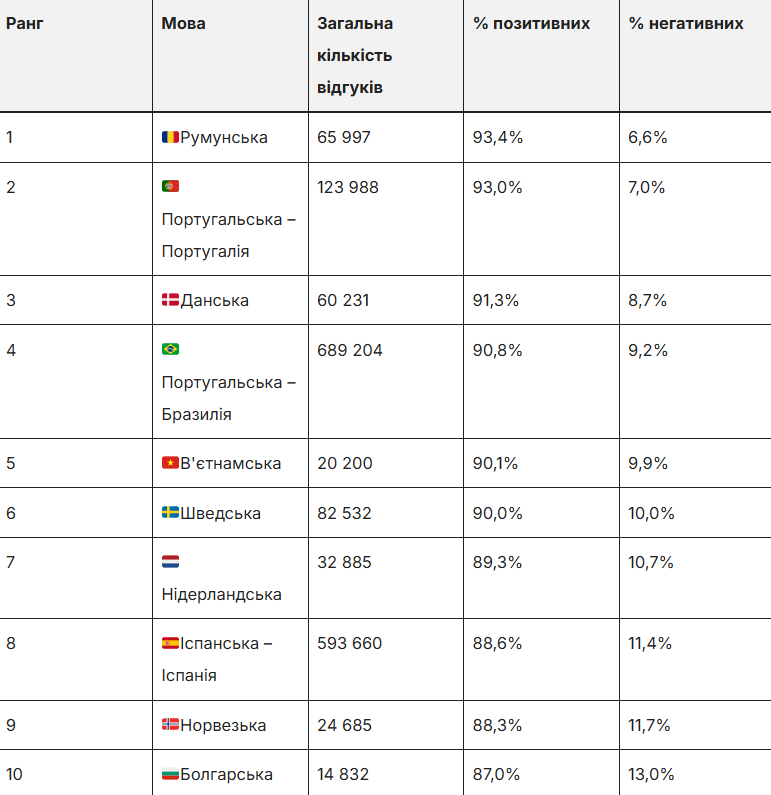Select the "% негативних" column header
Image resolution: width=771 pixels, height=795 pixels.
pyautogui.click(x=686, y=23)
